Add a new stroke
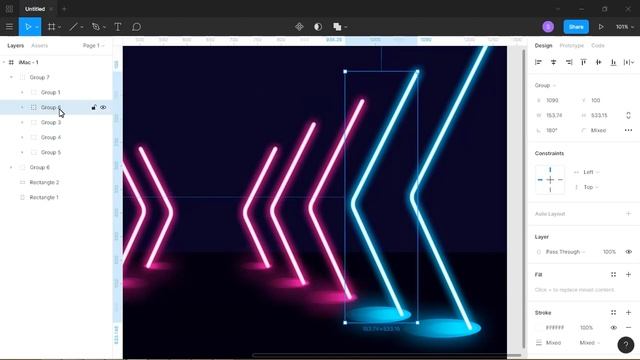The width and height of the screenshot is (640, 360). [629, 313]
